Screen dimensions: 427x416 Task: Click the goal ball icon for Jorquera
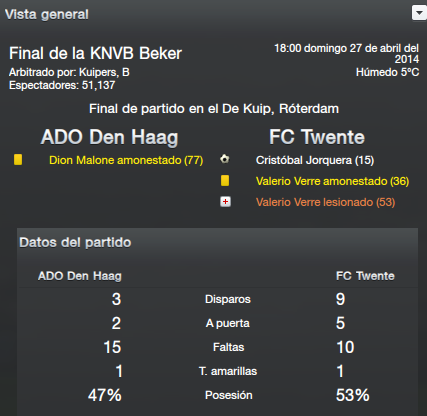(x=225, y=159)
